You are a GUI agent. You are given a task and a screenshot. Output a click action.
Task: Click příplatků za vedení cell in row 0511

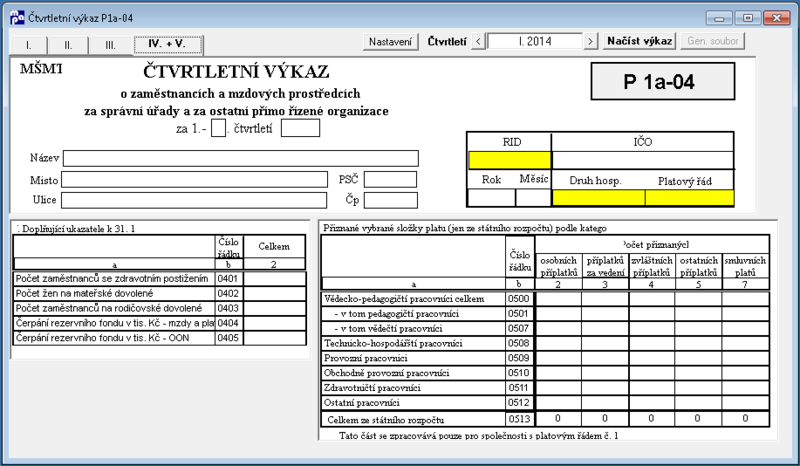pos(605,387)
